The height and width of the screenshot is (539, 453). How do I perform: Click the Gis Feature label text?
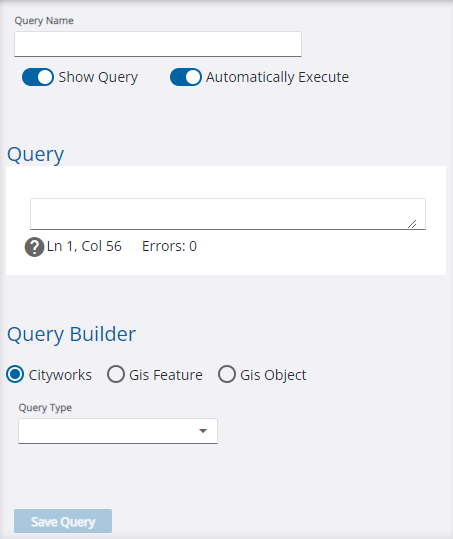[x=166, y=375]
